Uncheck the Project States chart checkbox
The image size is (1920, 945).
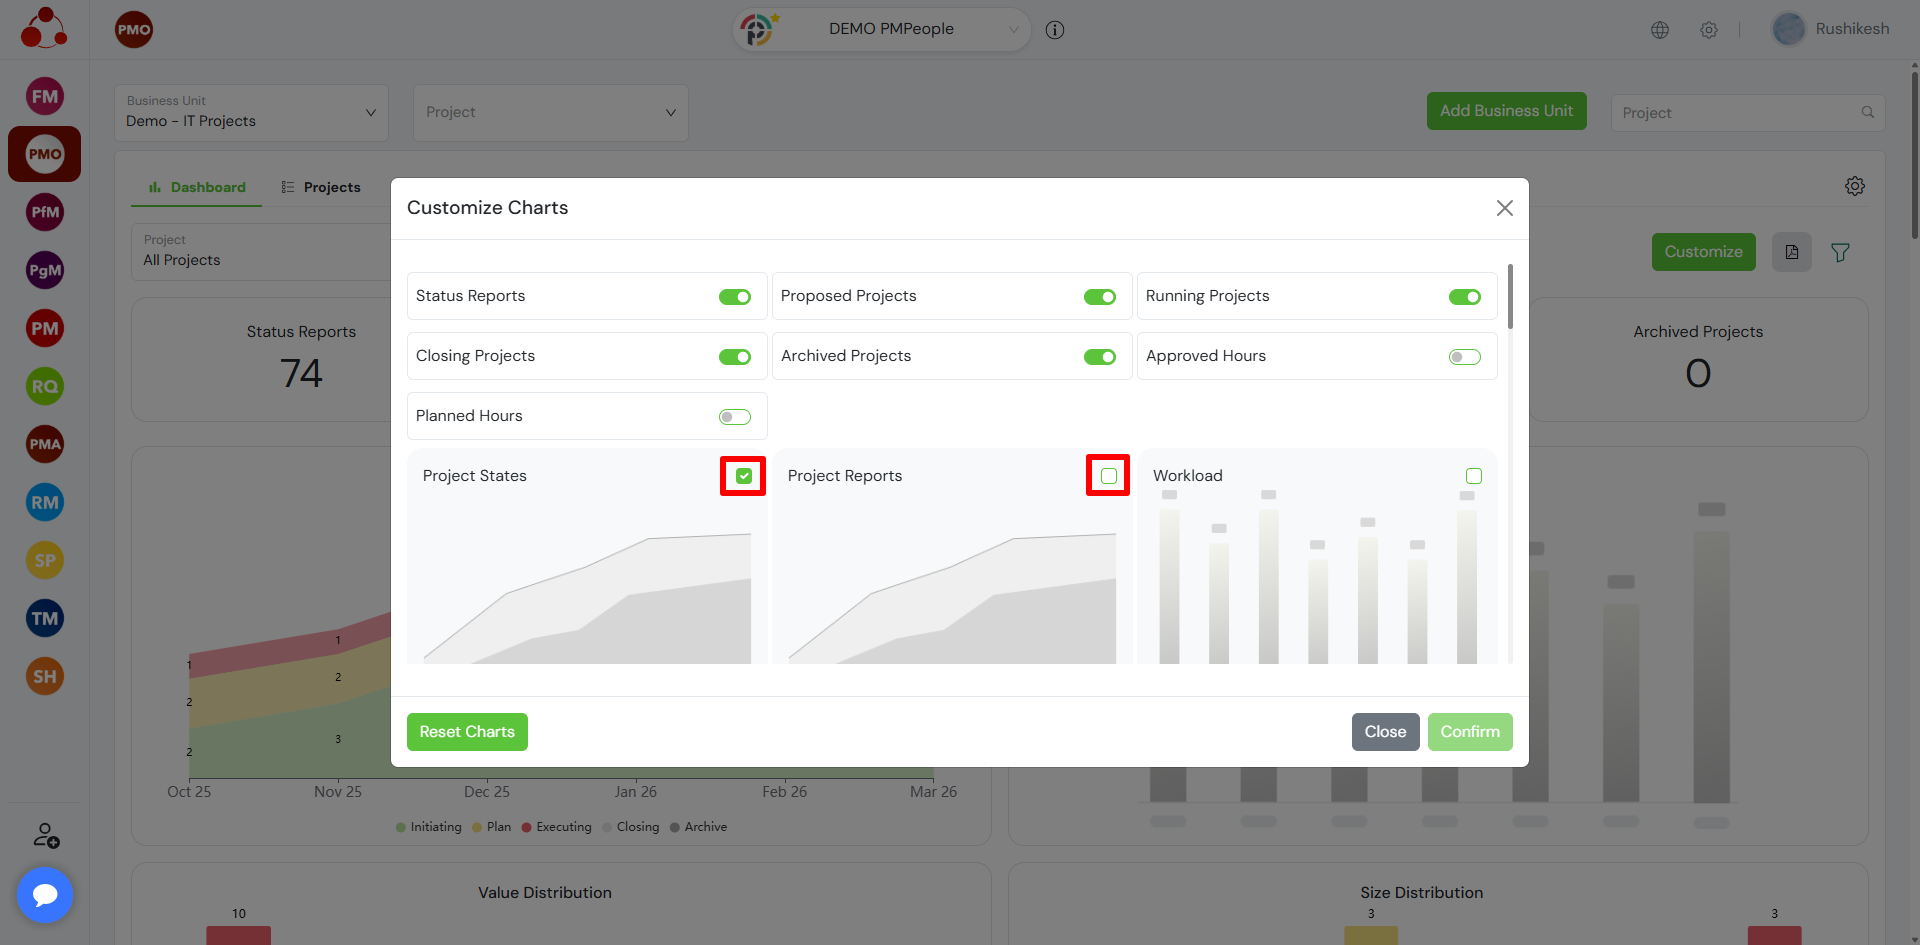[x=744, y=476]
